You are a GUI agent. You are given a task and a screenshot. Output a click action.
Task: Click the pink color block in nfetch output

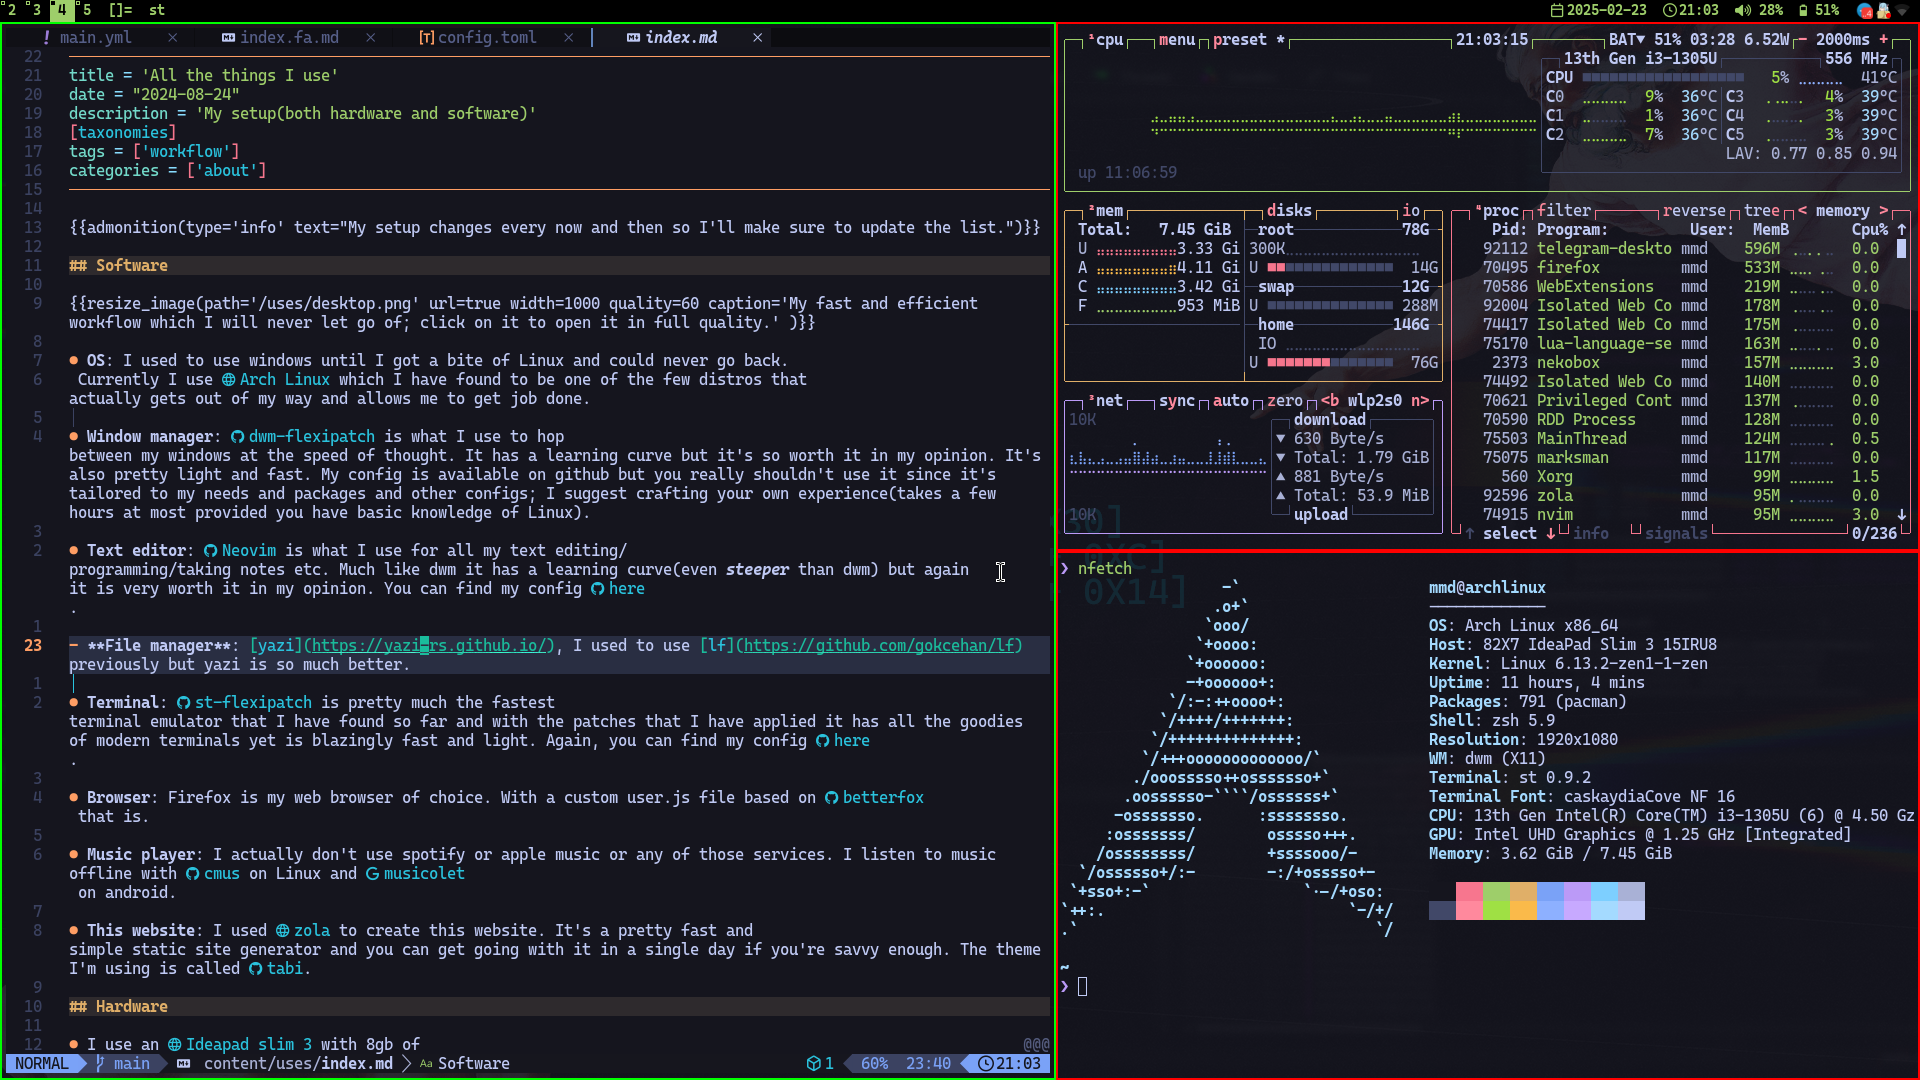point(1469,901)
